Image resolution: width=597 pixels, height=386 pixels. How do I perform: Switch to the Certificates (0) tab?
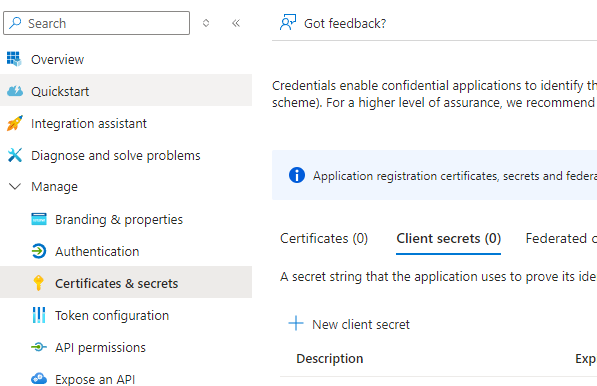324,239
